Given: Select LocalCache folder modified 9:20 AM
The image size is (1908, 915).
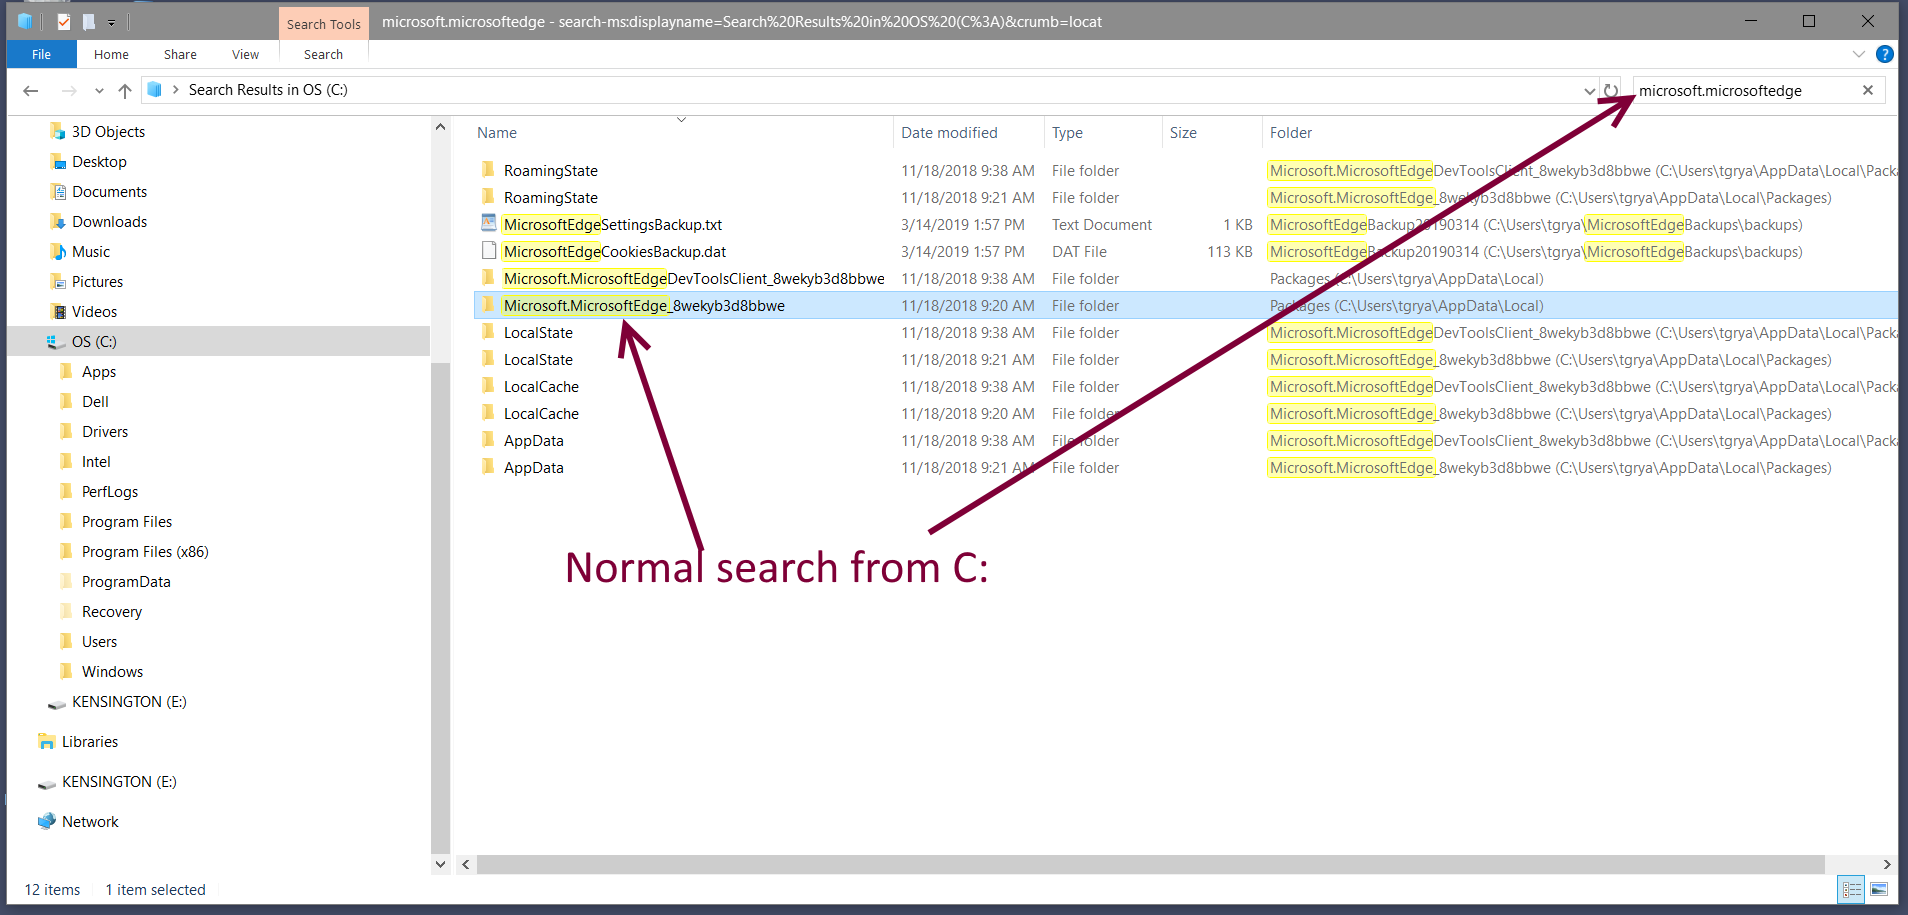Looking at the screenshot, I should 541,414.
